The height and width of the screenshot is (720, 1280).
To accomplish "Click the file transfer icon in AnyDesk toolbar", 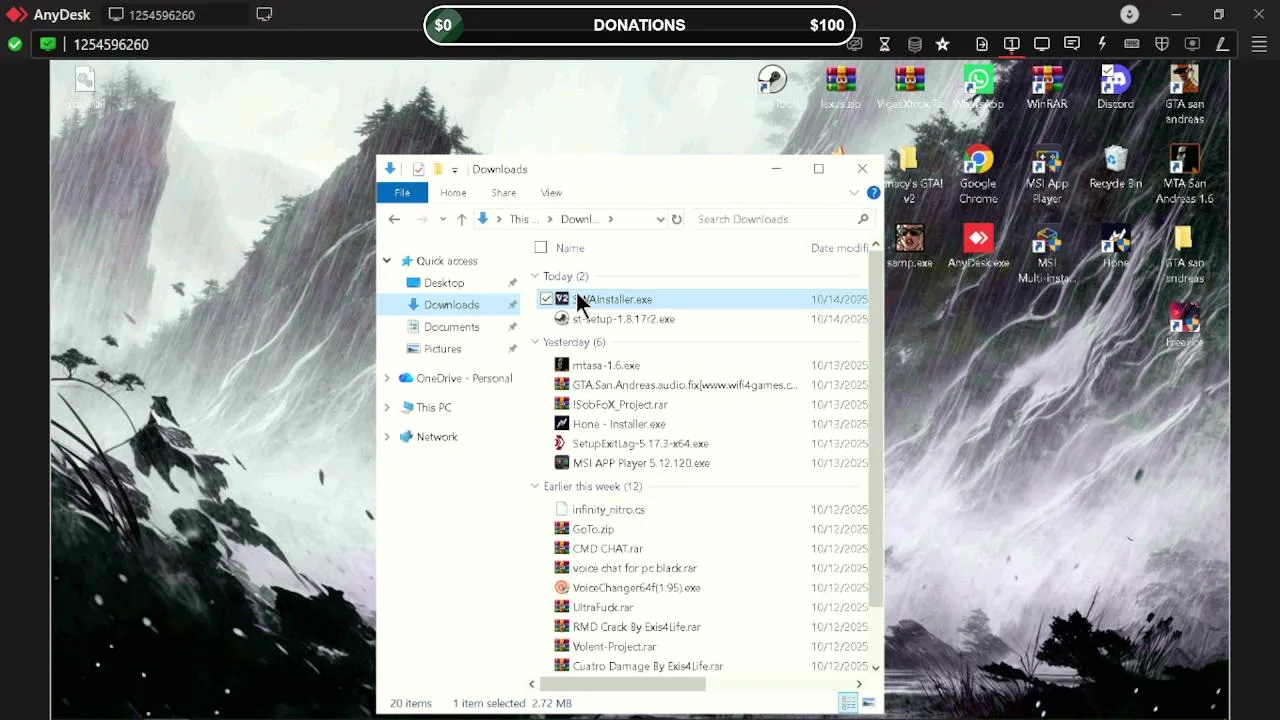I will [x=982, y=44].
